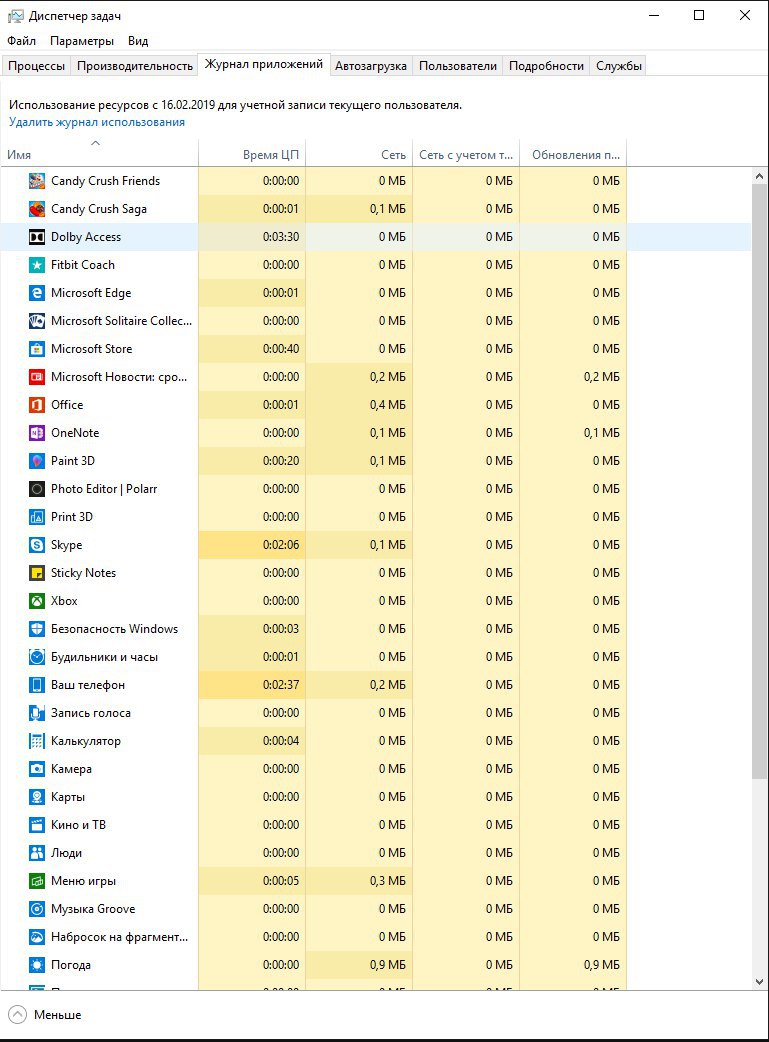
Task: Click the Будильники и часы clock icon
Action: pos(37,657)
